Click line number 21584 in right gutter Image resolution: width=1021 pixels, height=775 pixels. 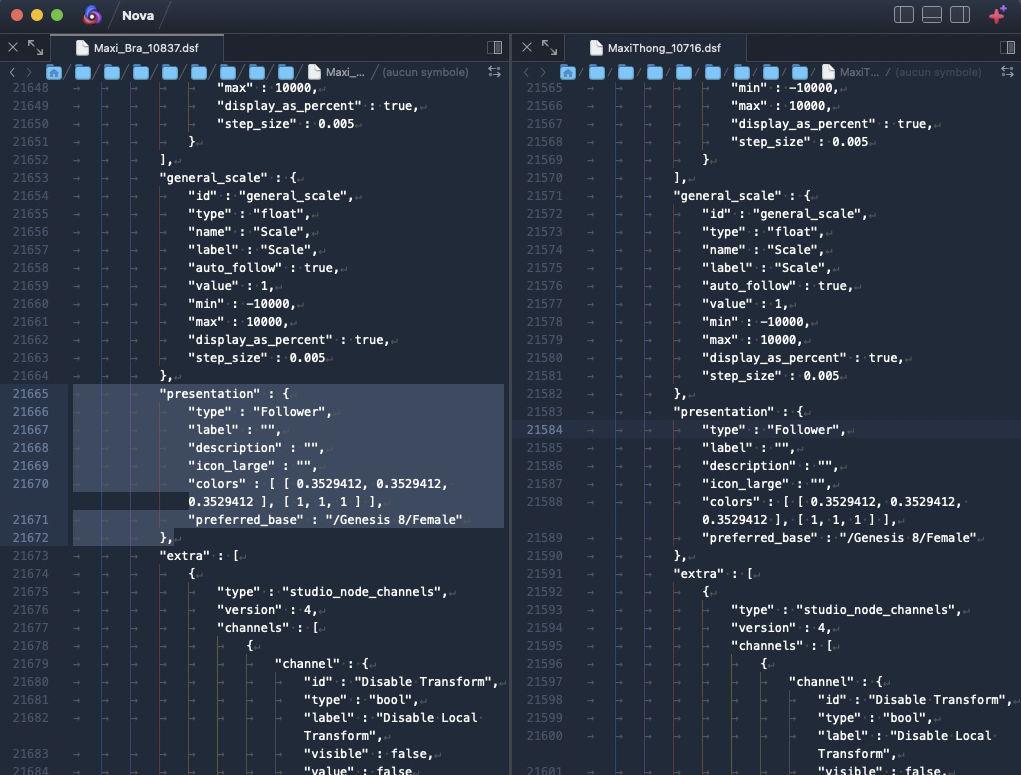544,429
